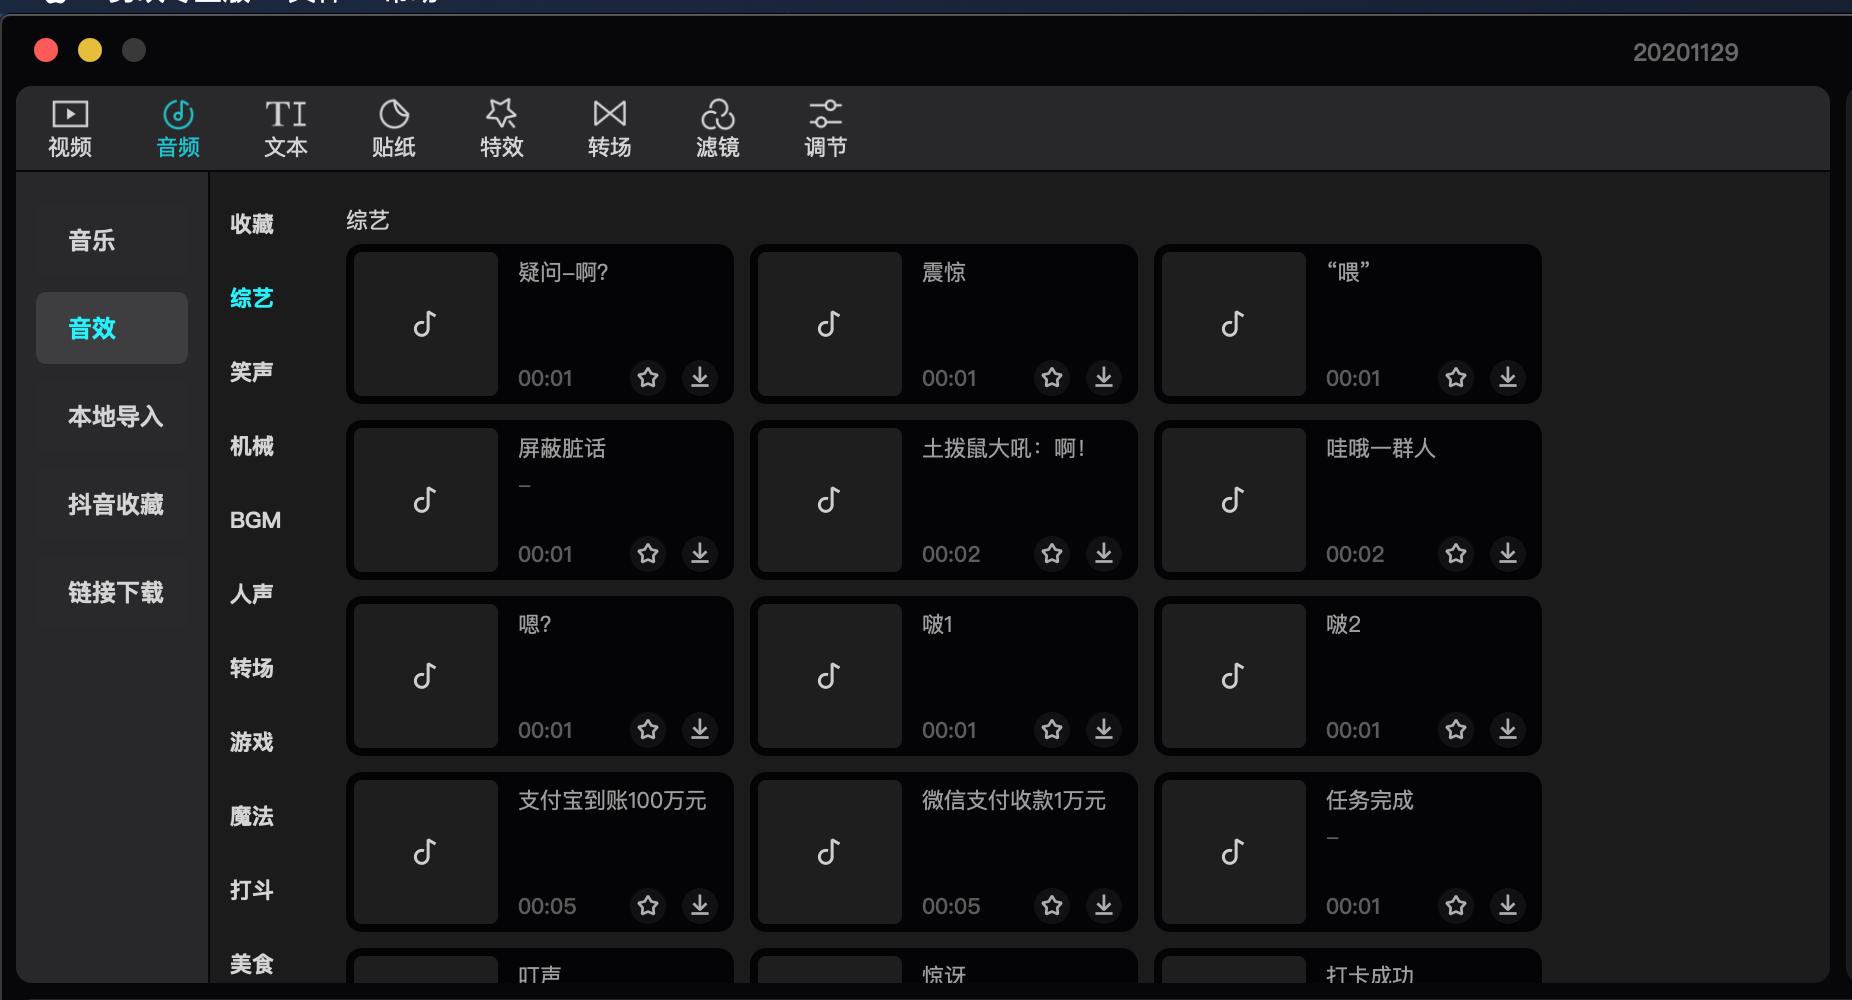Screen dimensions: 1852x1000
Task: Favorite the 疑问-啊? sound effect
Action: tap(648, 377)
